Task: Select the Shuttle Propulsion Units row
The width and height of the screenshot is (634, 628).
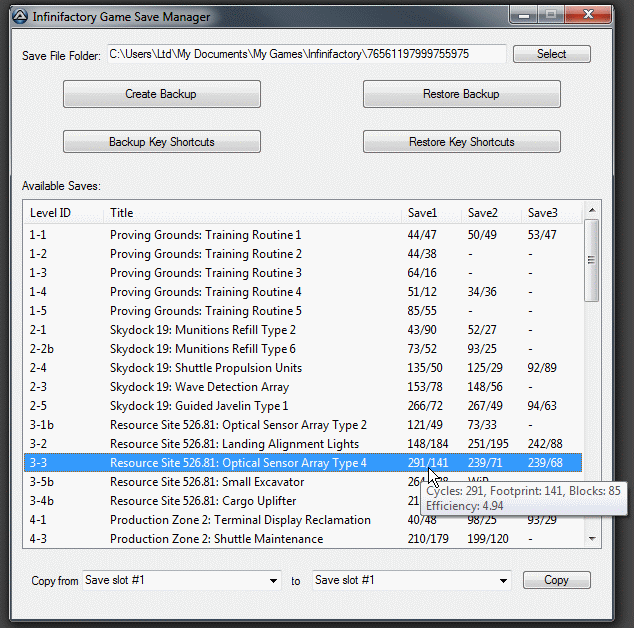Action: 303,368
